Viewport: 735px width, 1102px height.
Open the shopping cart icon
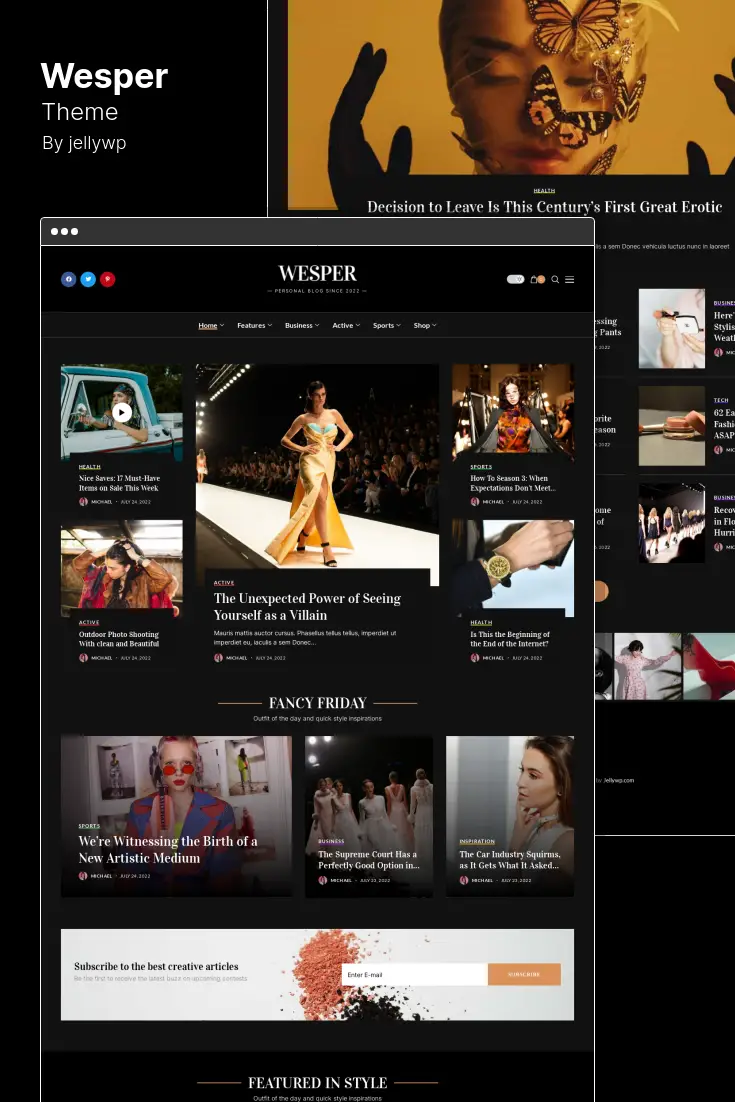tap(538, 279)
